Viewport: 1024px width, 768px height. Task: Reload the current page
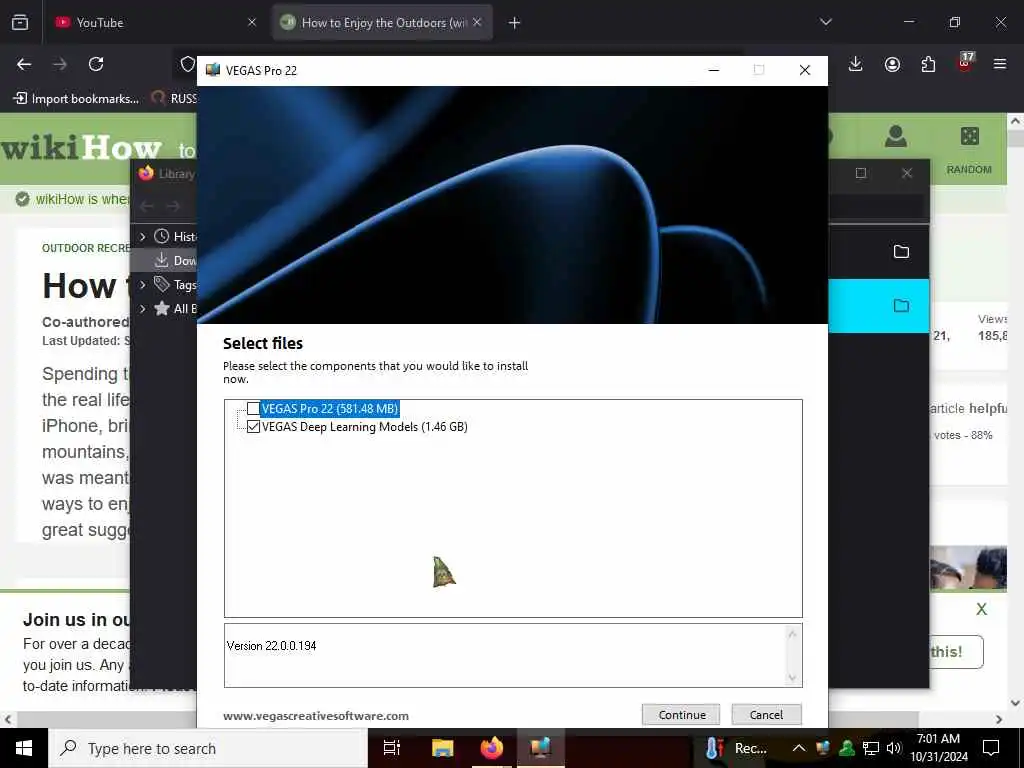96,64
